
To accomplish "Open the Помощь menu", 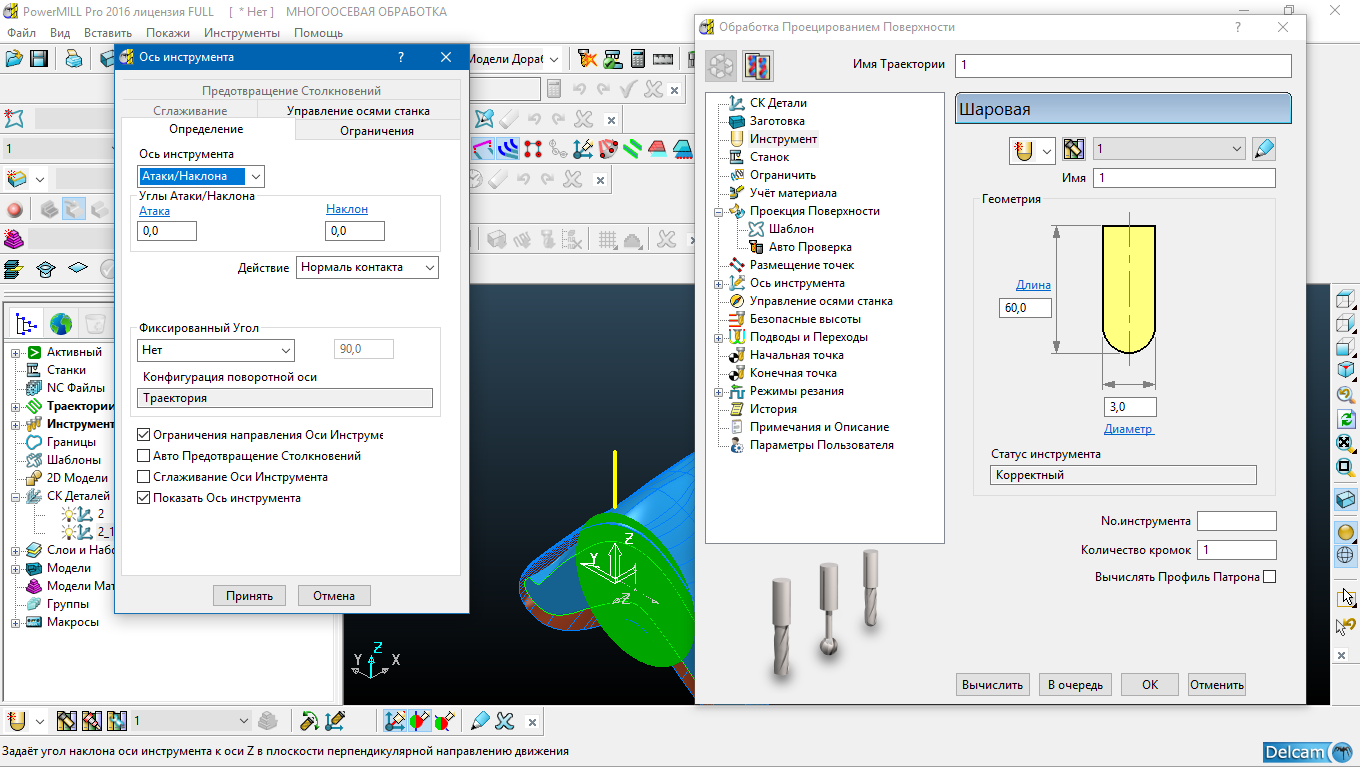I will click(319, 33).
